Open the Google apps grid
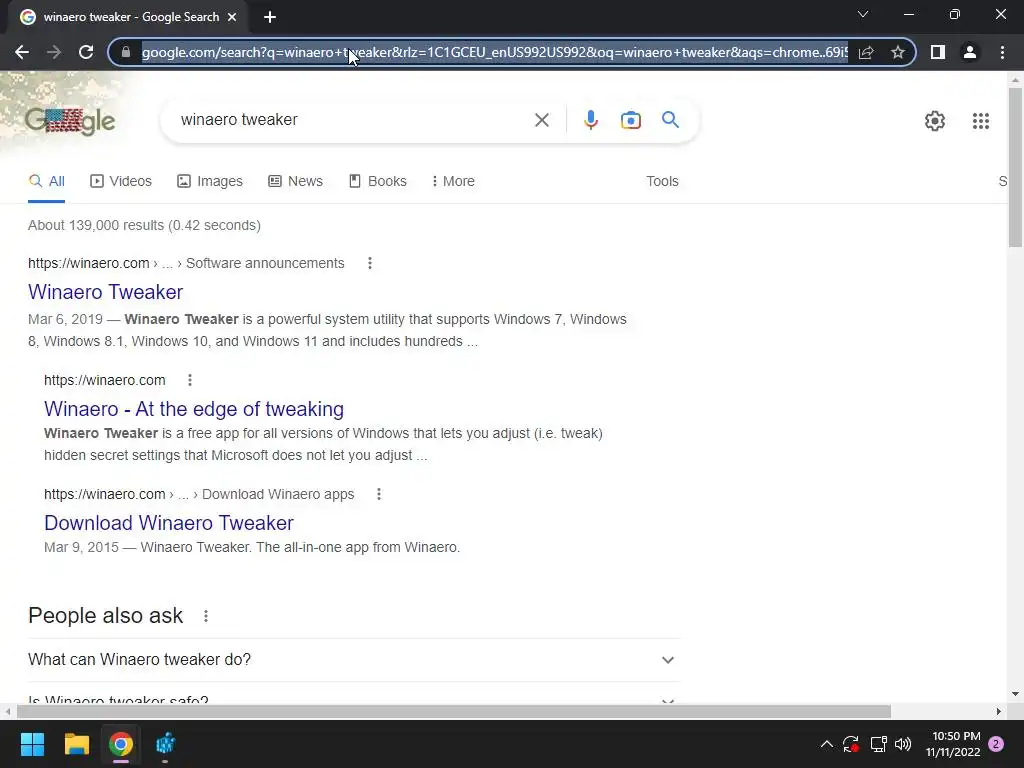 (x=980, y=121)
